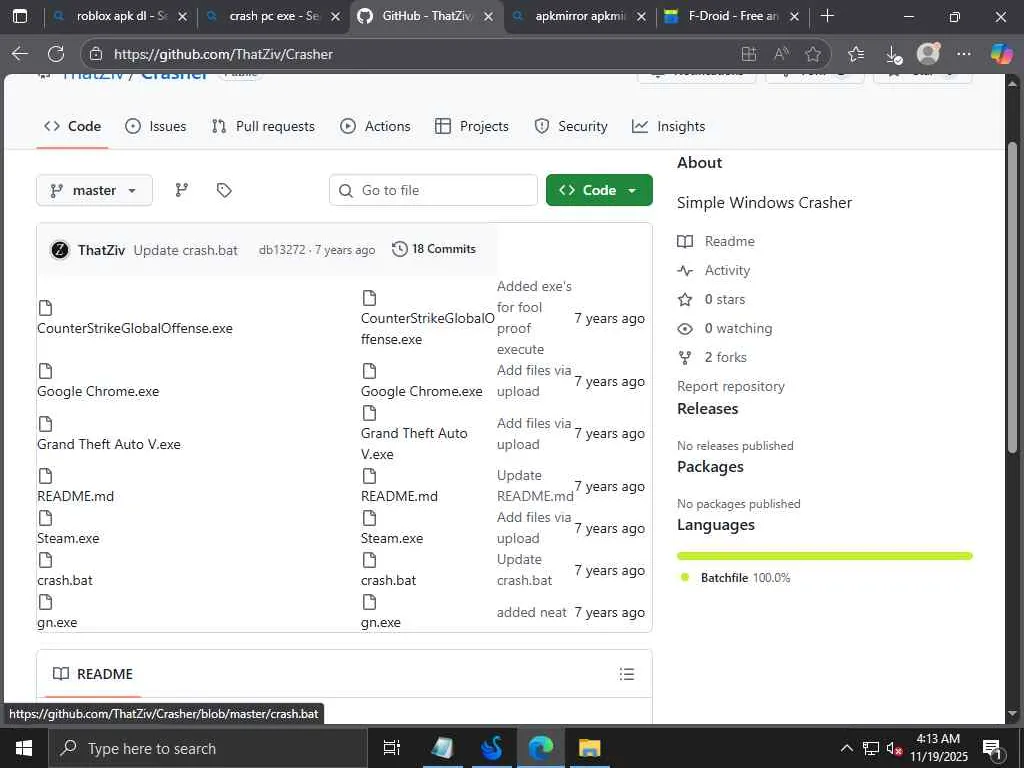View 0 stars stargazers link

711,299
